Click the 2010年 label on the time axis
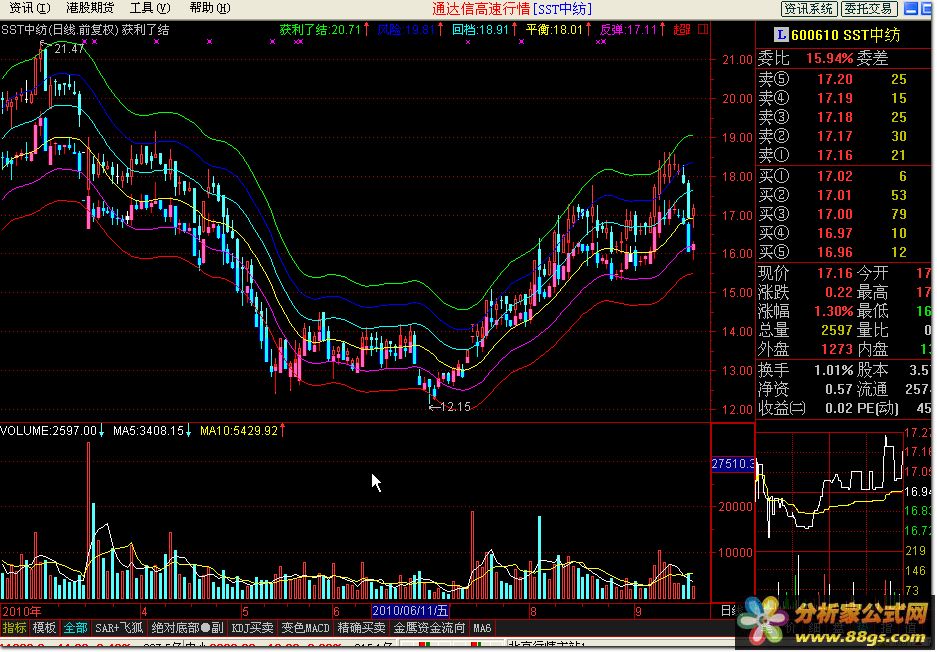 click(22, 611)
